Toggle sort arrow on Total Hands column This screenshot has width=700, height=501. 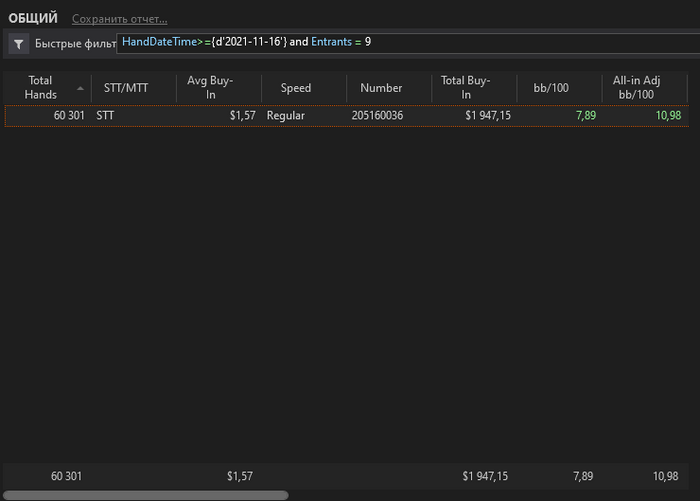[x=80, y=88]
